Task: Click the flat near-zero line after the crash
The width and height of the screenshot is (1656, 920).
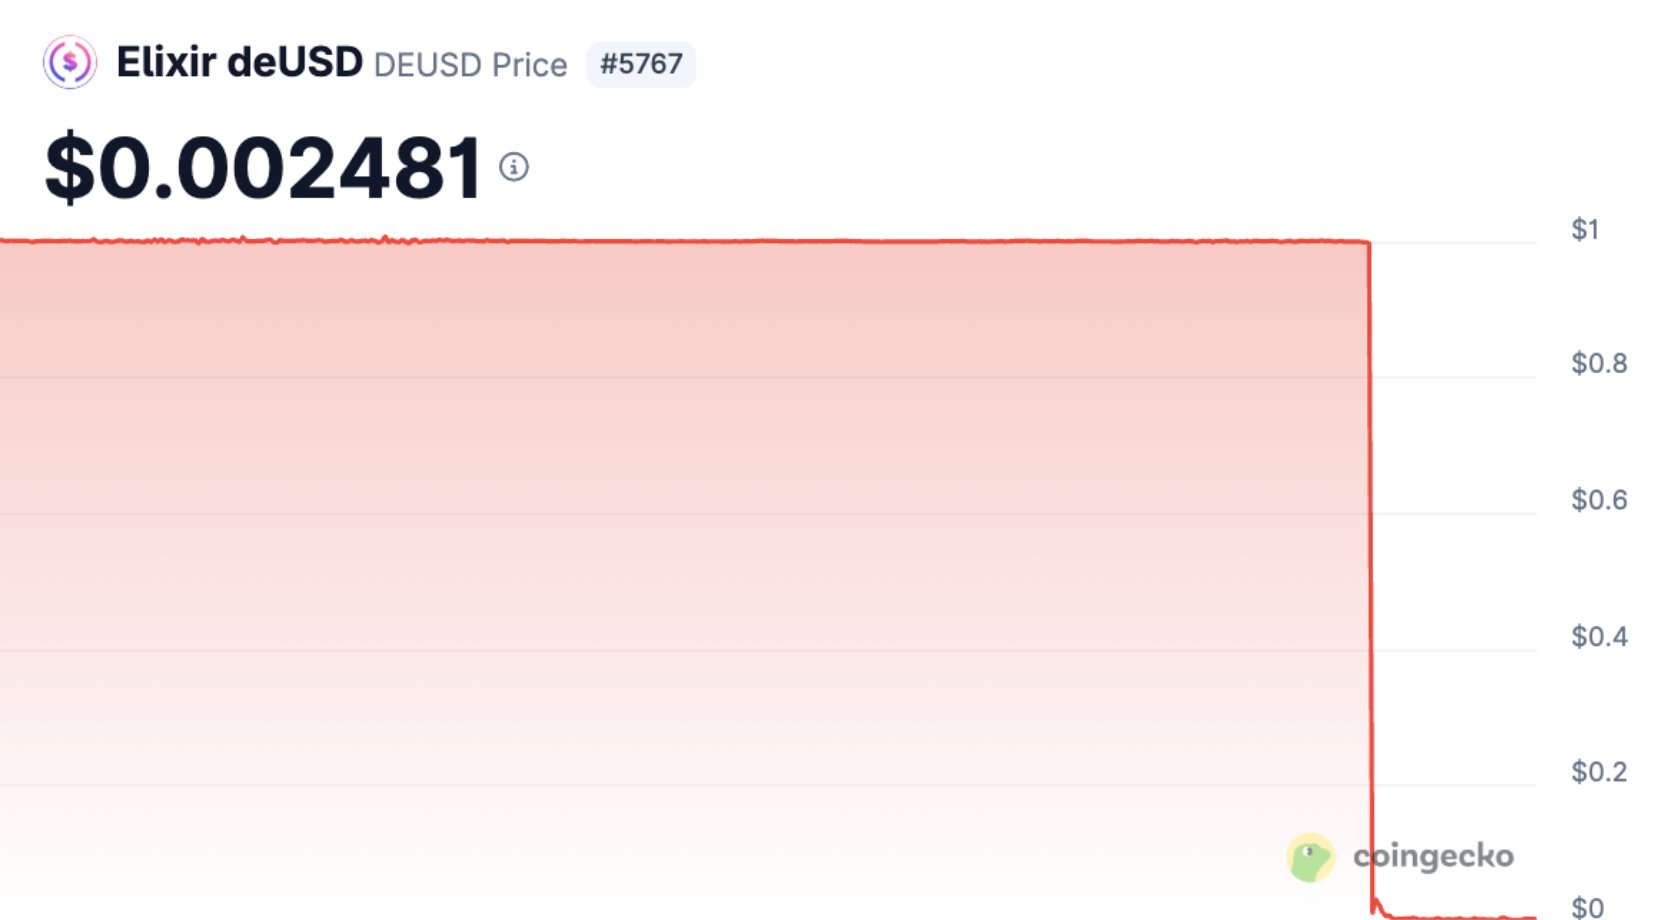Action: (x=1460, y=916)
